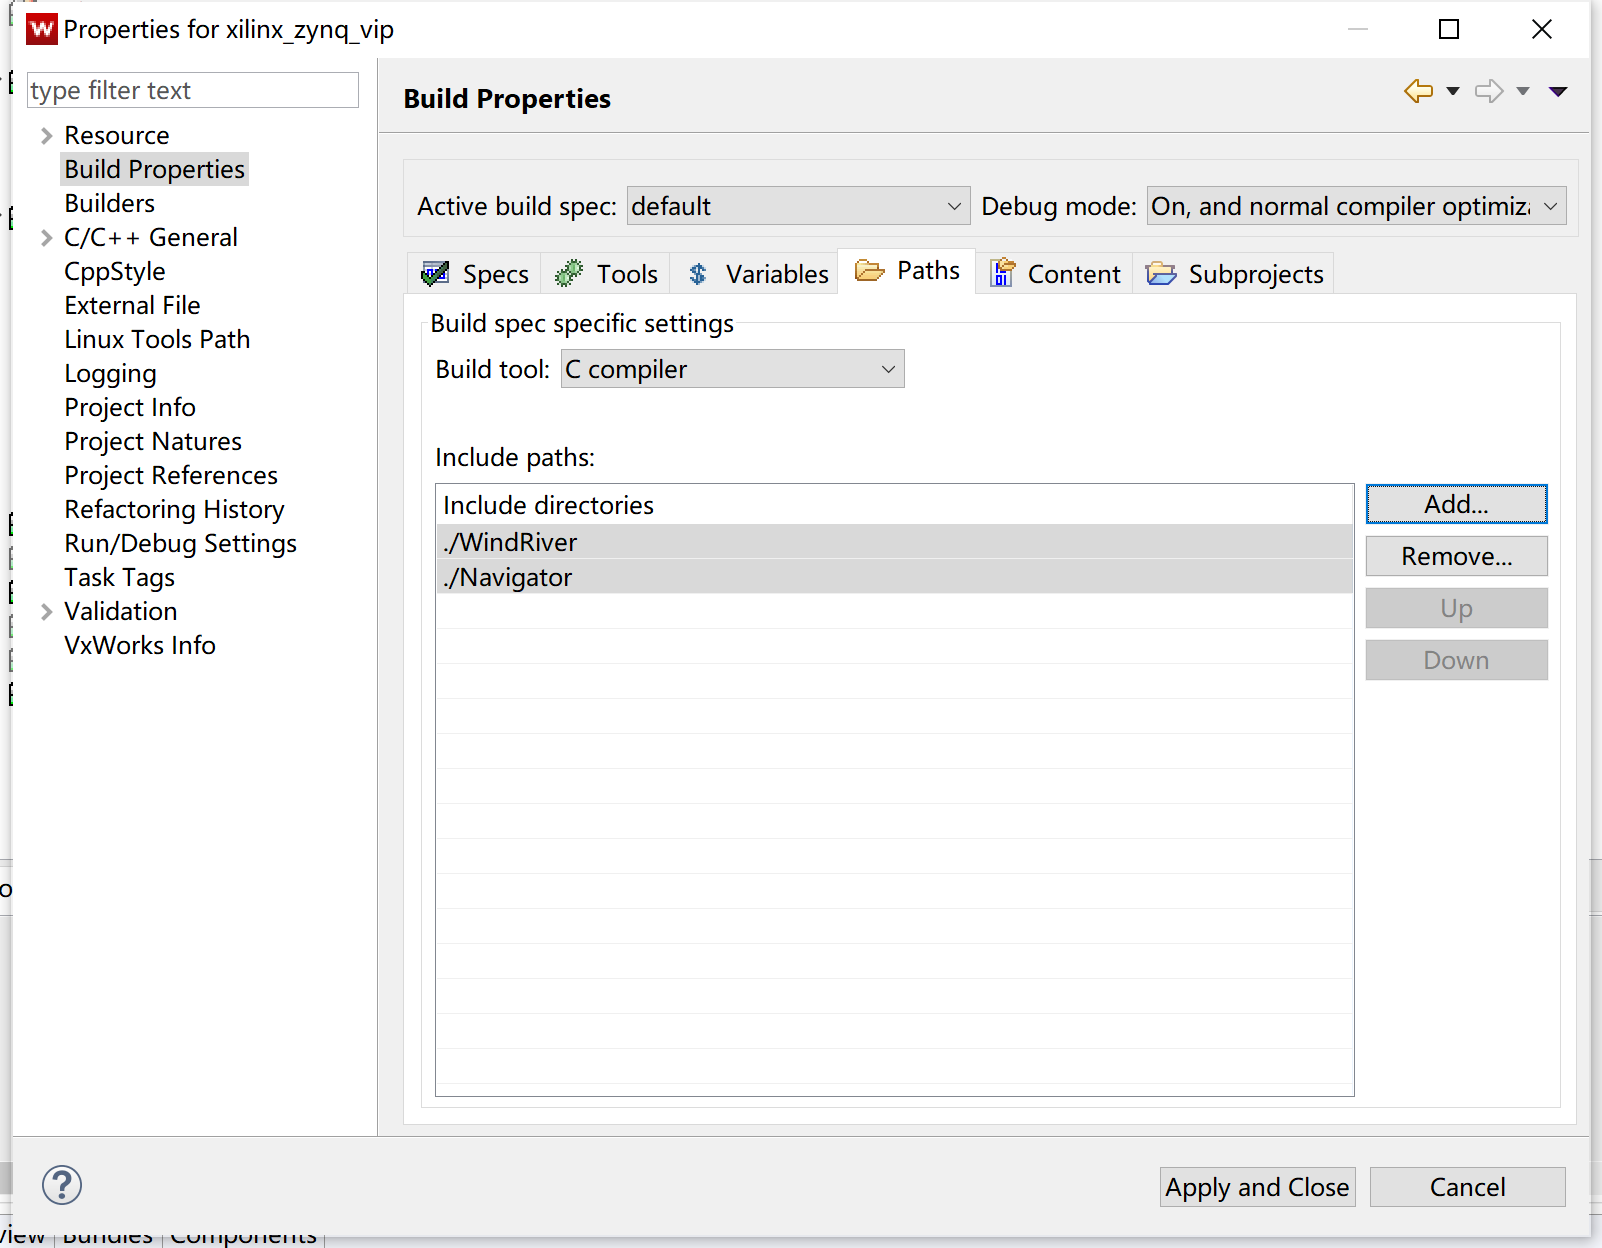The image size is (1602, 1248).
Task: Click the Include directories column header
Action: [x=894, y=505]
